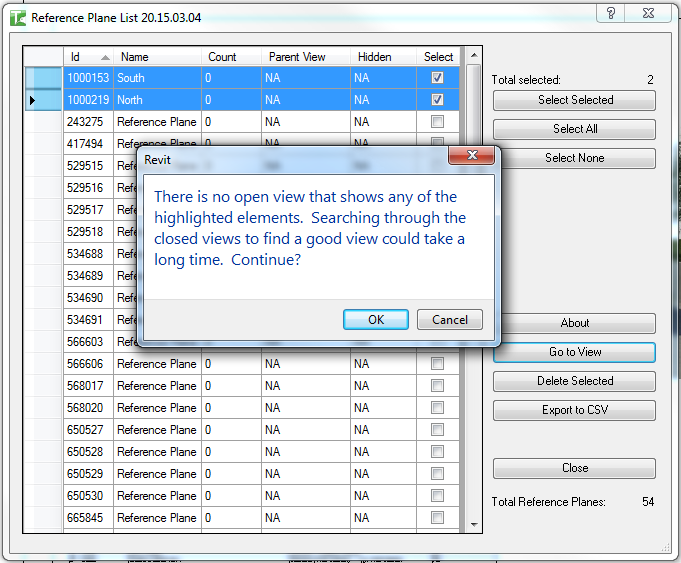
Task: Open the About dialog
Action: click(574, 323)
